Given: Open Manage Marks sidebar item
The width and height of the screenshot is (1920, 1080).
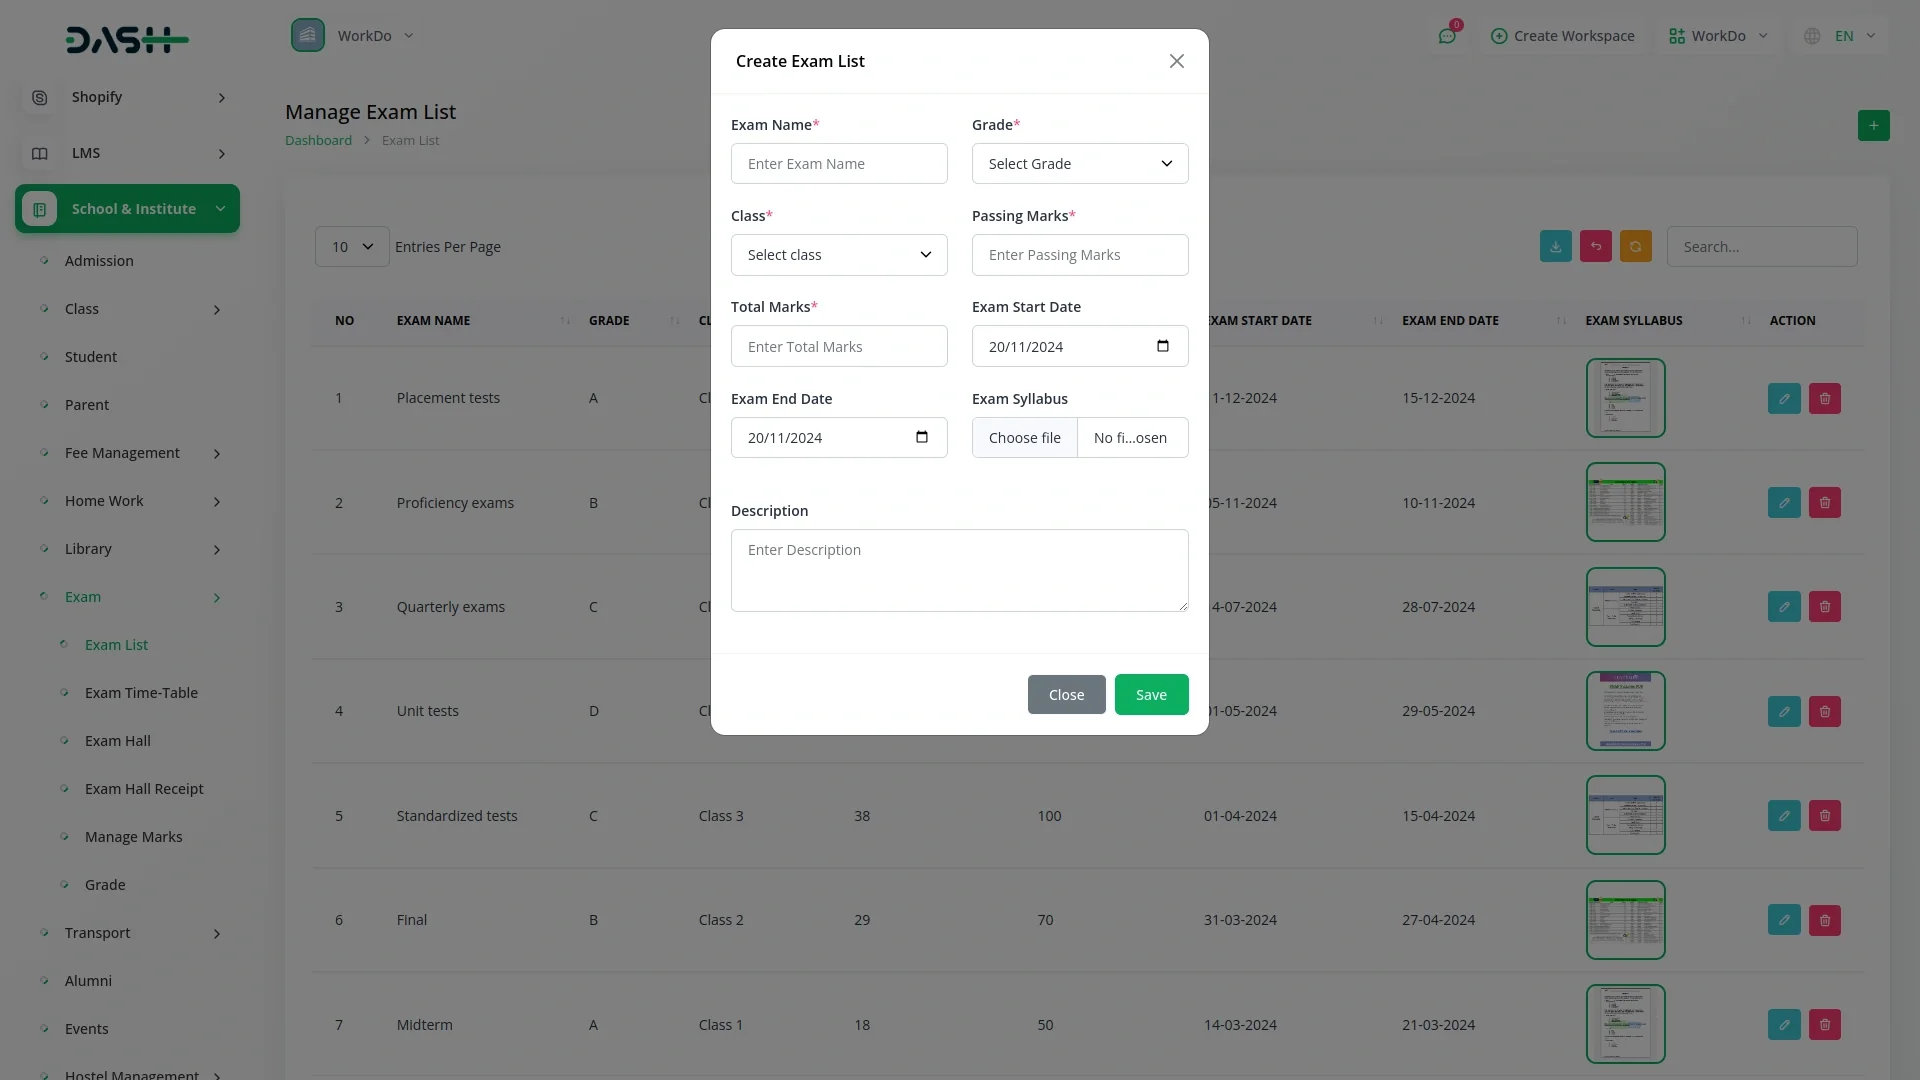Looking at the screenshot, I should 133,837.
